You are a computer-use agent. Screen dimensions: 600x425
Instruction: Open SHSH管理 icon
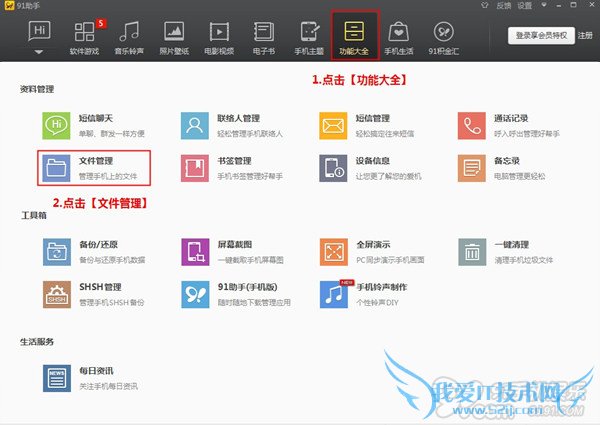57,295
